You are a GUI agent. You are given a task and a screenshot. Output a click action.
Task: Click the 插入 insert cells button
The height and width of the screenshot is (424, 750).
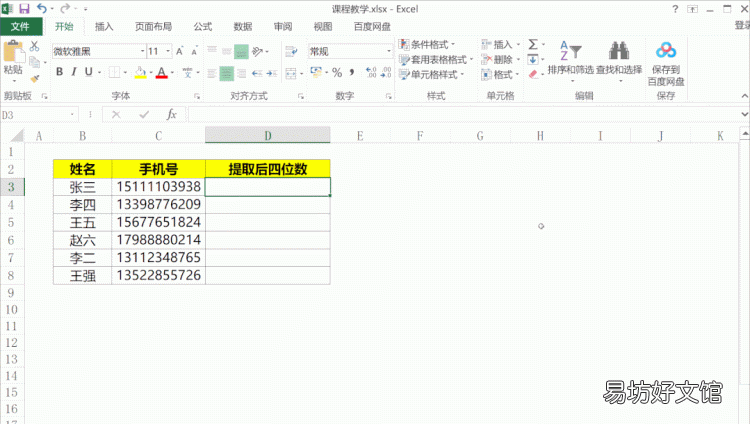(500, 45)
